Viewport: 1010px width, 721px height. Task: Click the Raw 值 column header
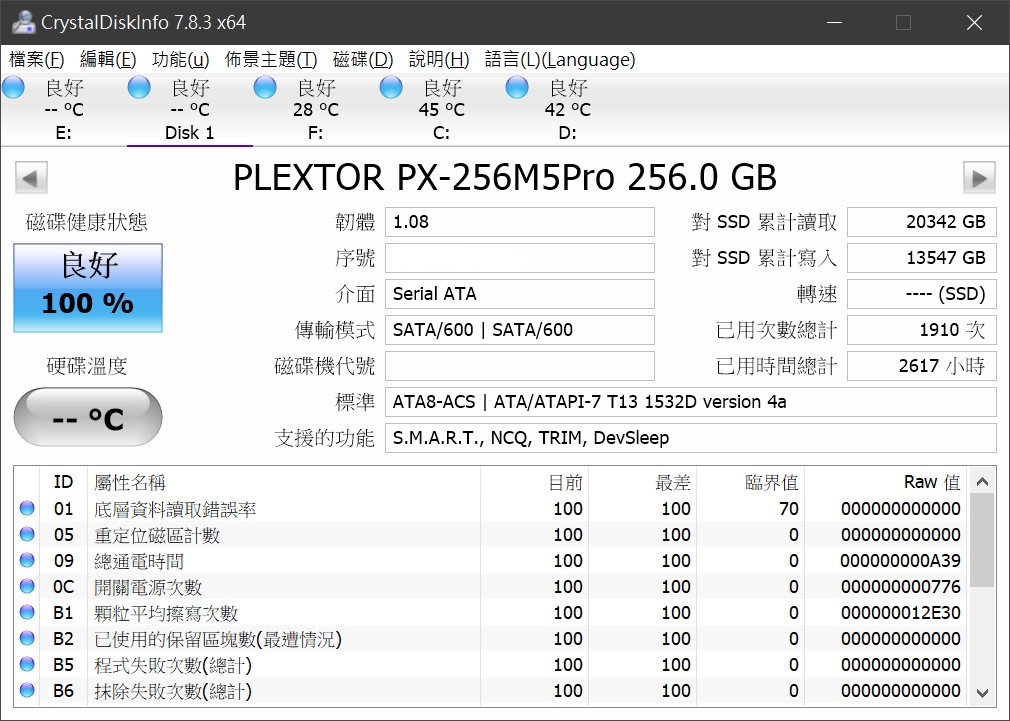click(885, 482)
